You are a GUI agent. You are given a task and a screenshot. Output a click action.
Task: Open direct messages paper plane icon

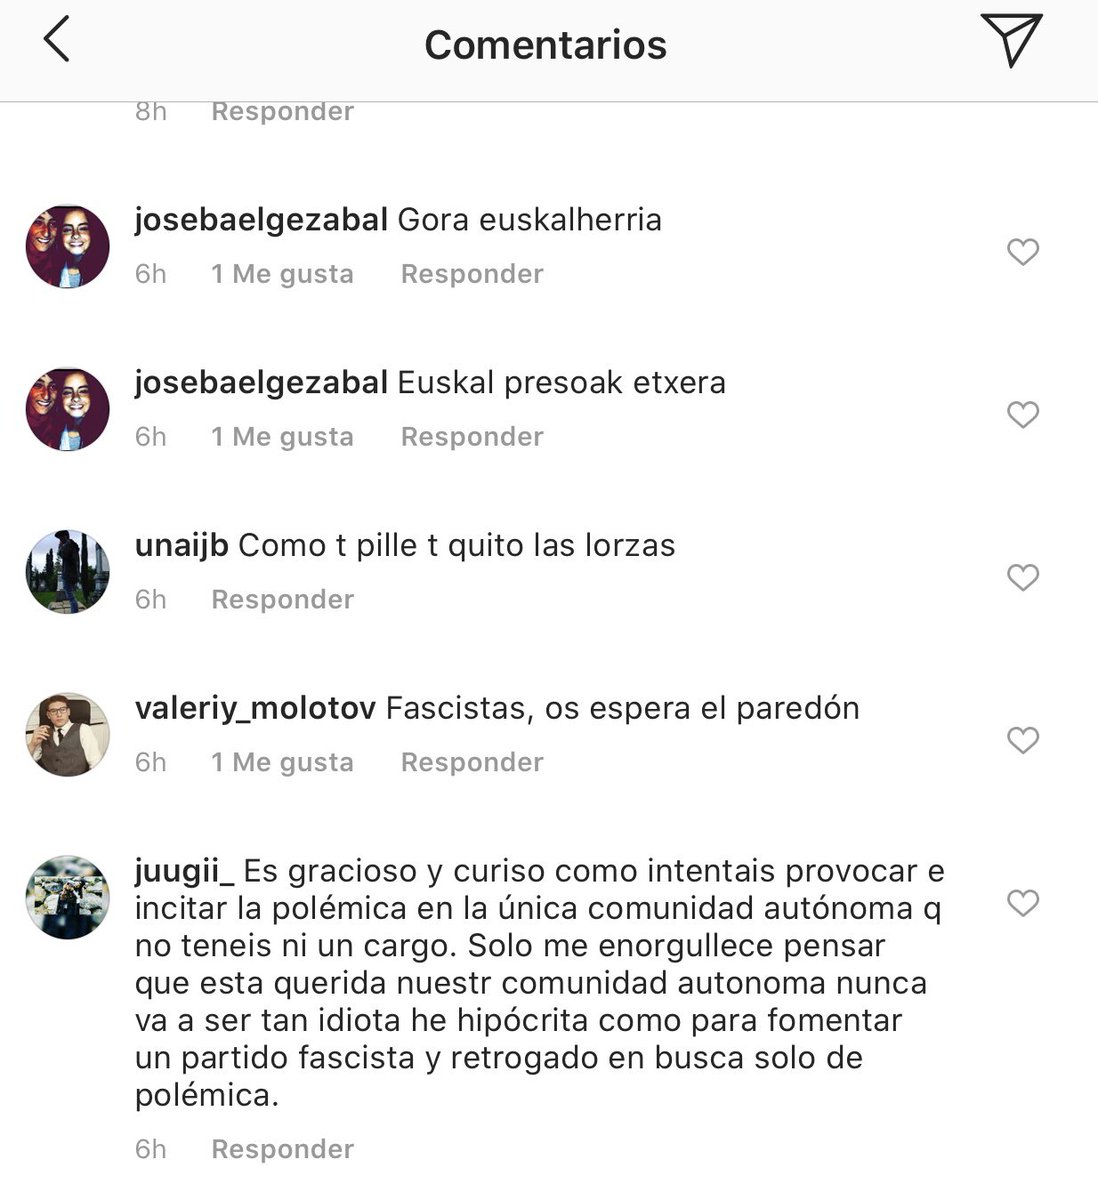1011,40
